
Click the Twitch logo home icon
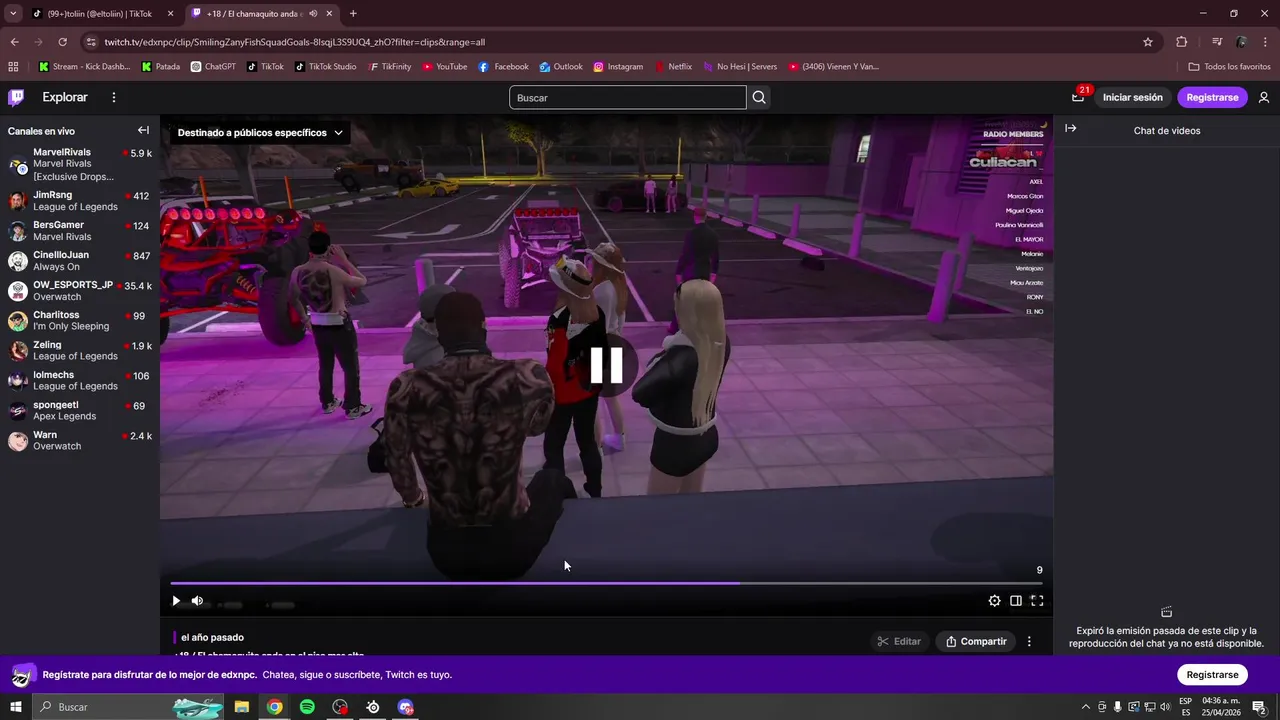point(16,97)
